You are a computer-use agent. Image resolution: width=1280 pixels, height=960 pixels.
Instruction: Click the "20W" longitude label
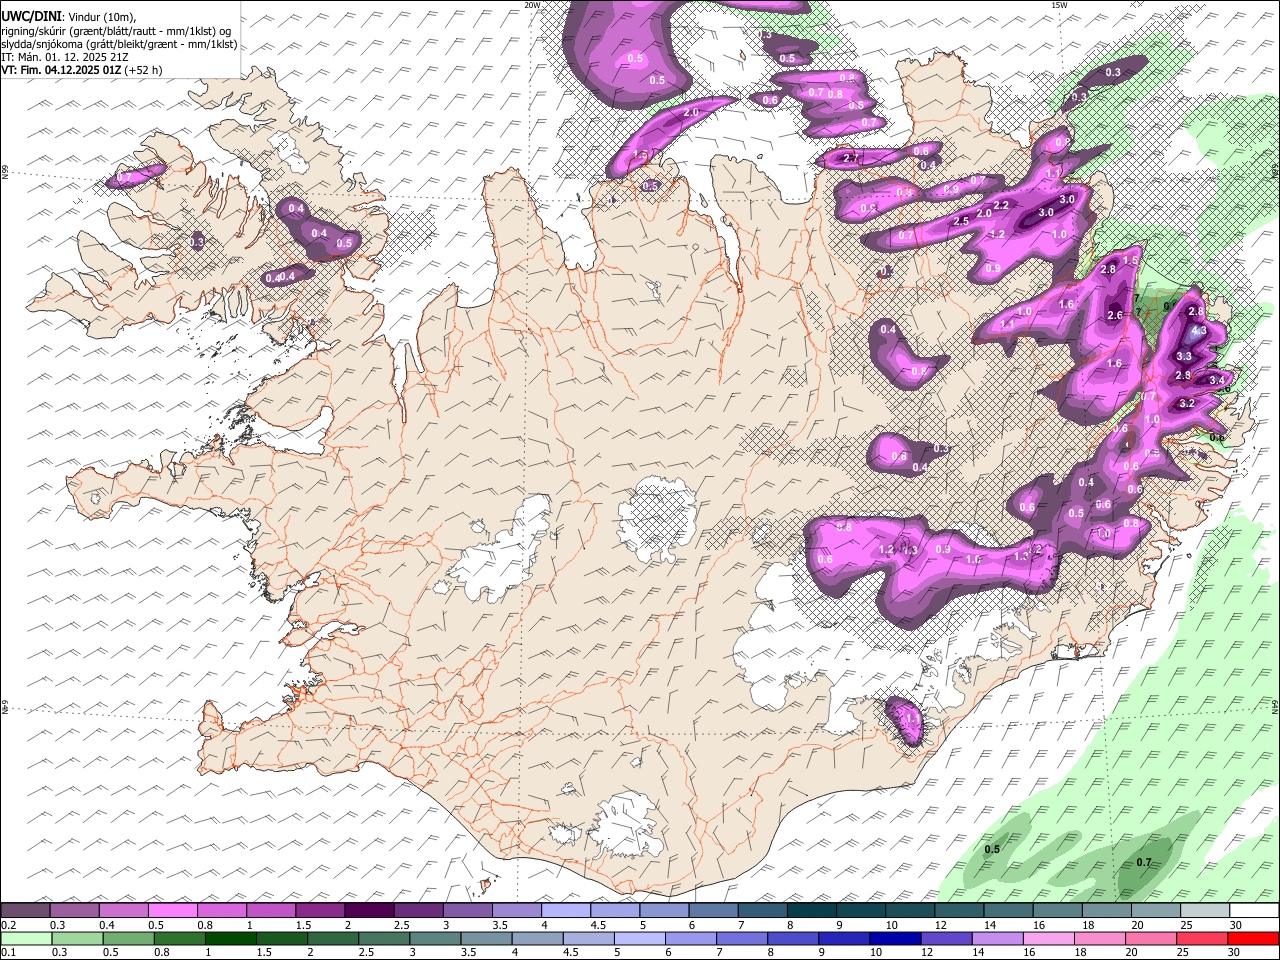532,5
